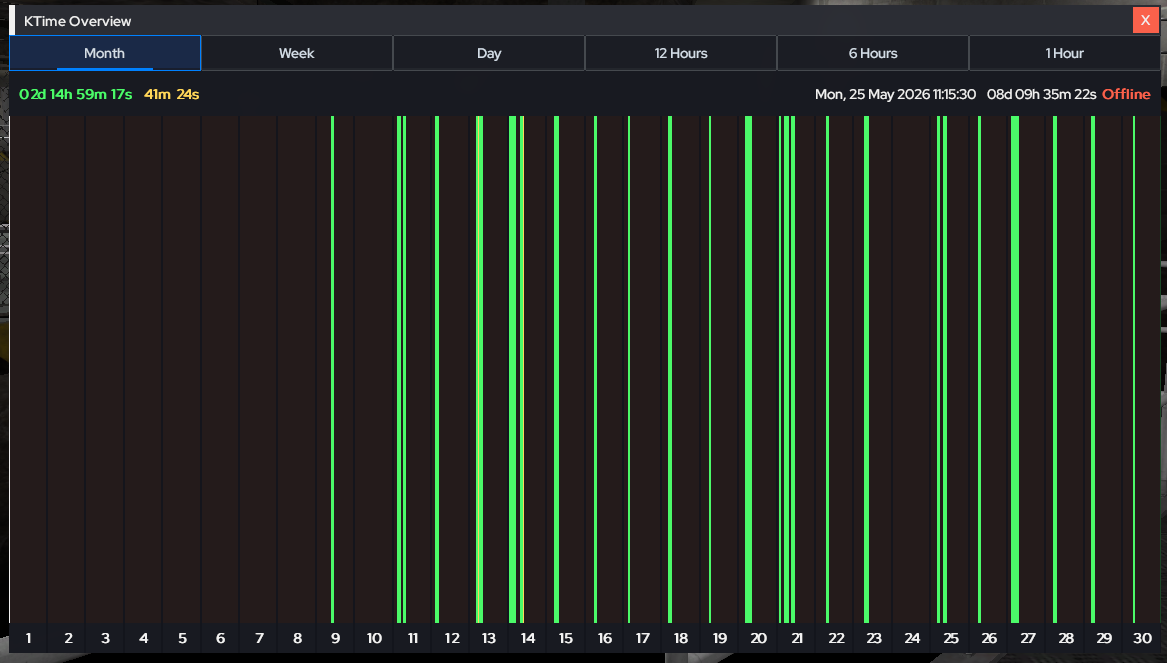Select day 27 on the timeline axis

click(x=1028, y=638)
